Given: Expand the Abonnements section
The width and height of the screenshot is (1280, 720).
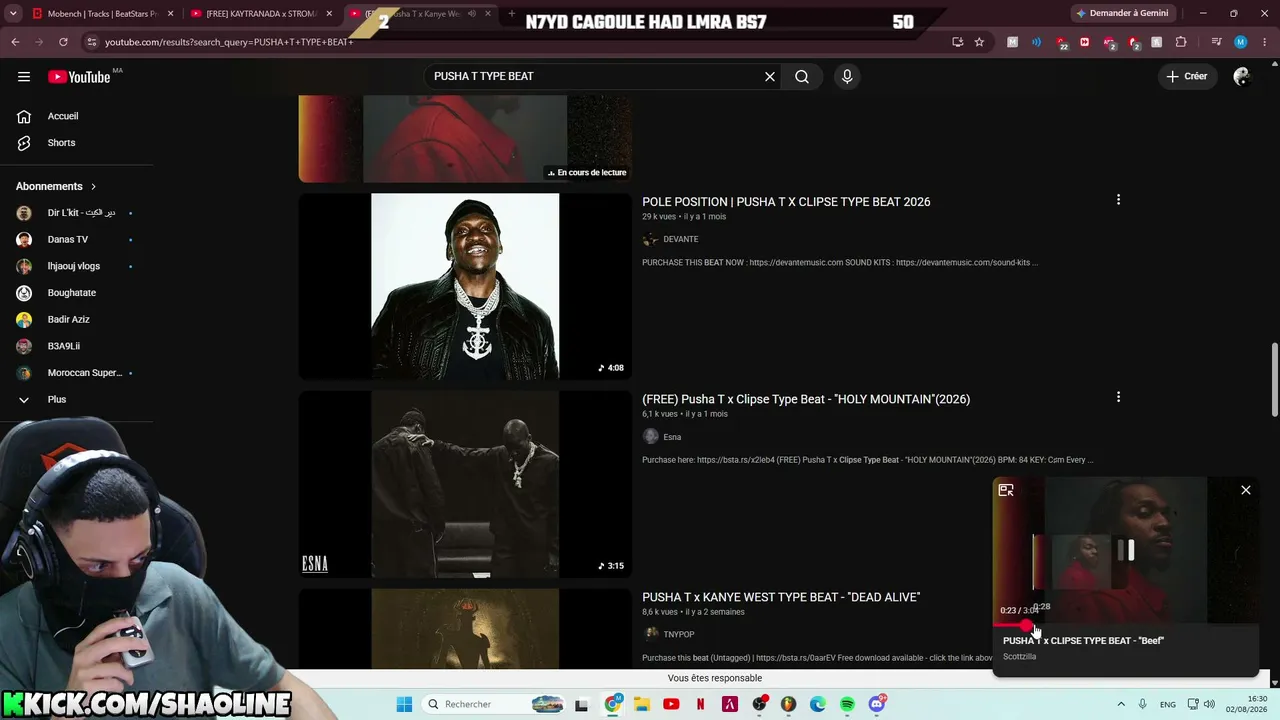Looking at the screenshot, I should (57, 186).
